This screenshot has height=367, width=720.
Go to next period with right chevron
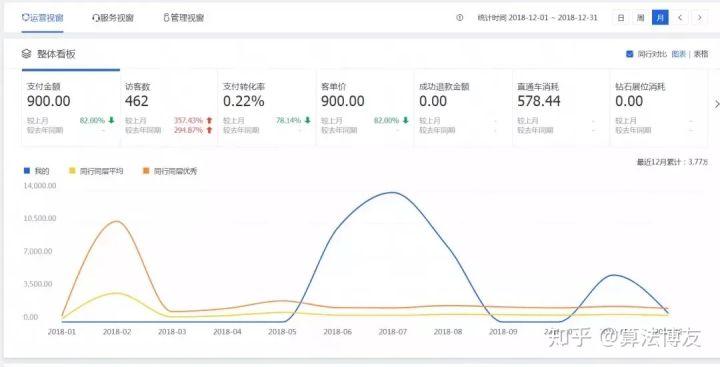[700, 18]
